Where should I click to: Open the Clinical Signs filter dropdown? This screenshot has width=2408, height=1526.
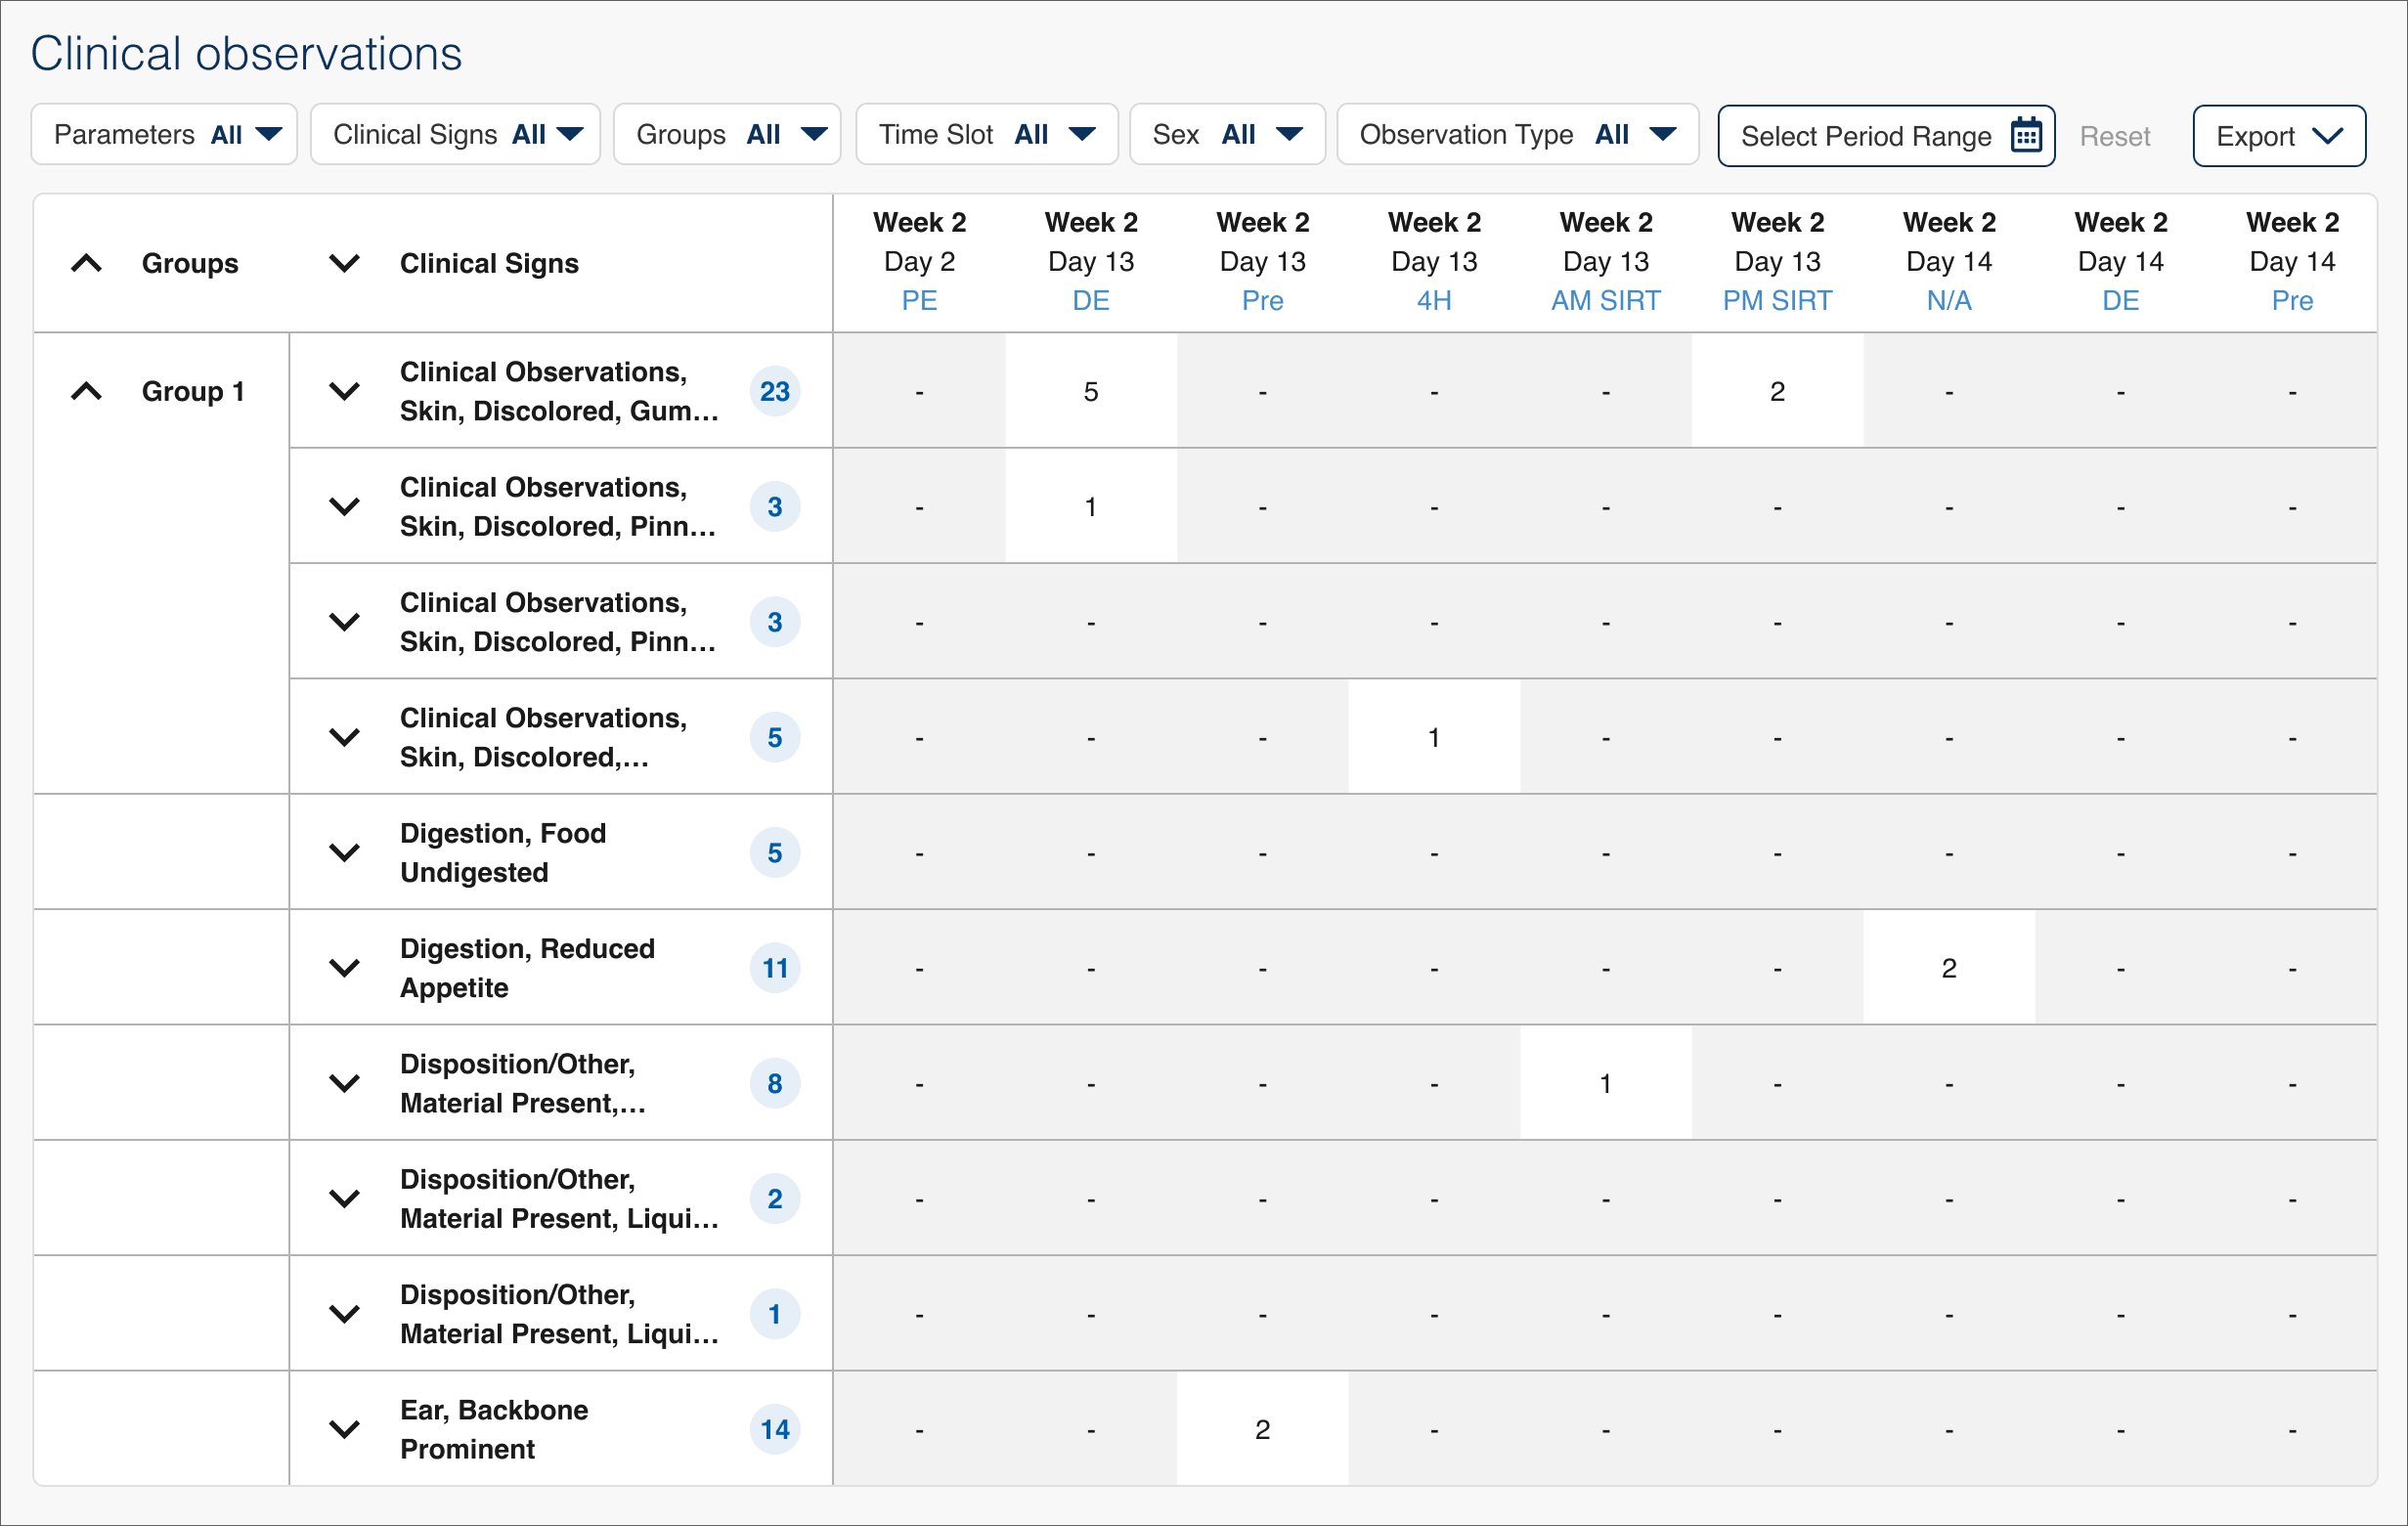coord(455,134)
